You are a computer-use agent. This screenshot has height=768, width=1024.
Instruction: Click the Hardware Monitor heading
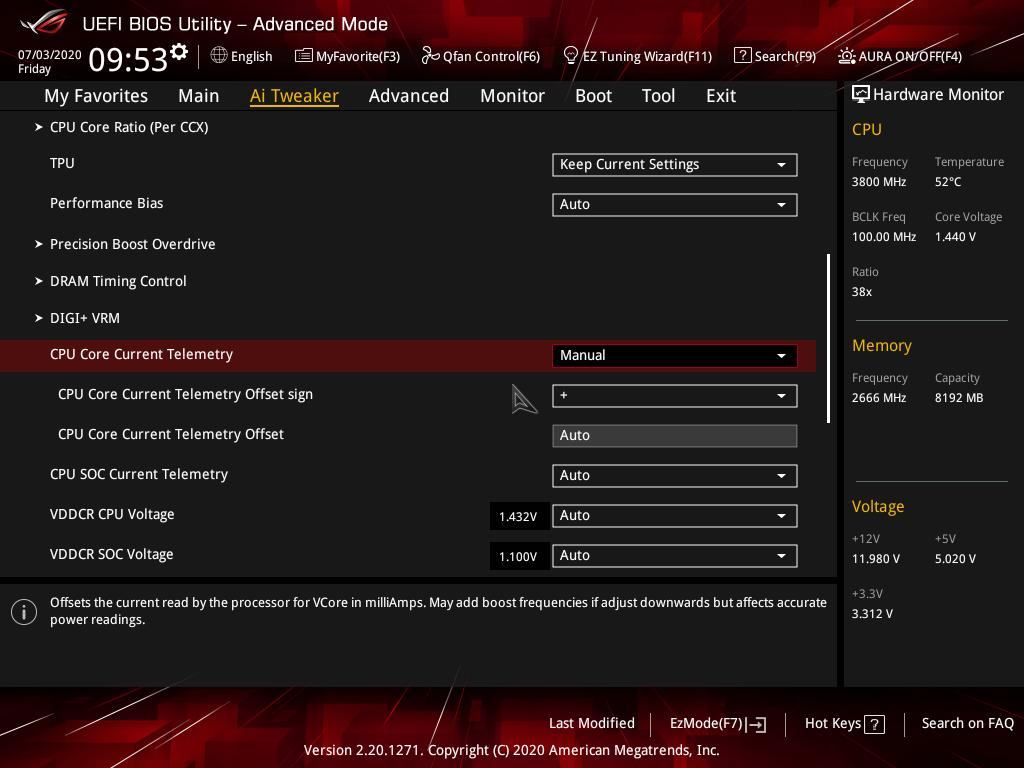(x=938, y=94)
